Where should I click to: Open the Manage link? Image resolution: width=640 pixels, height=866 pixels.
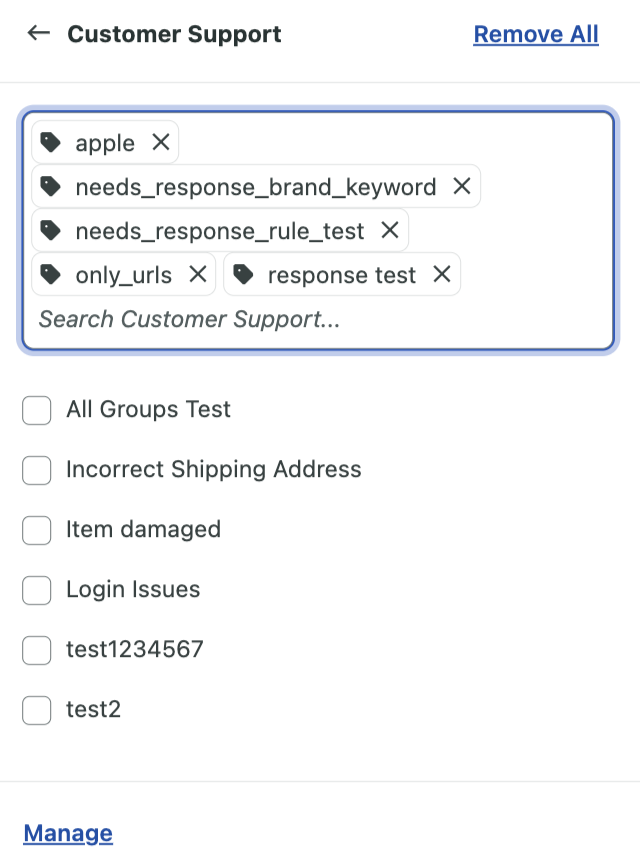(x=68, y=833)
